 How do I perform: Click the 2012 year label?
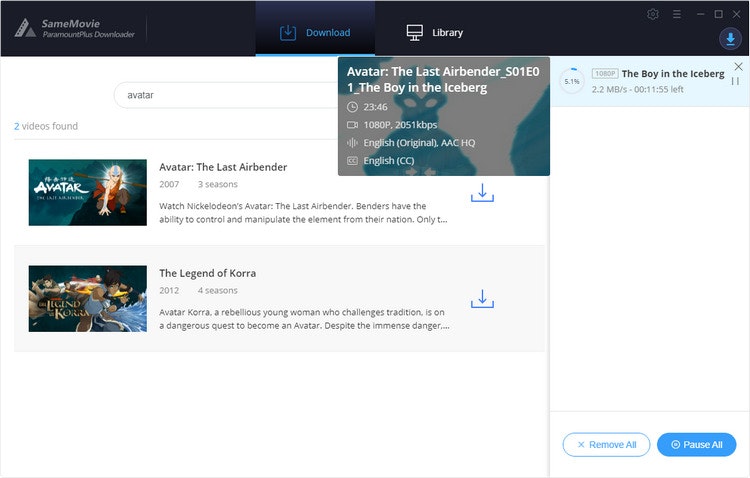point(169,290)
